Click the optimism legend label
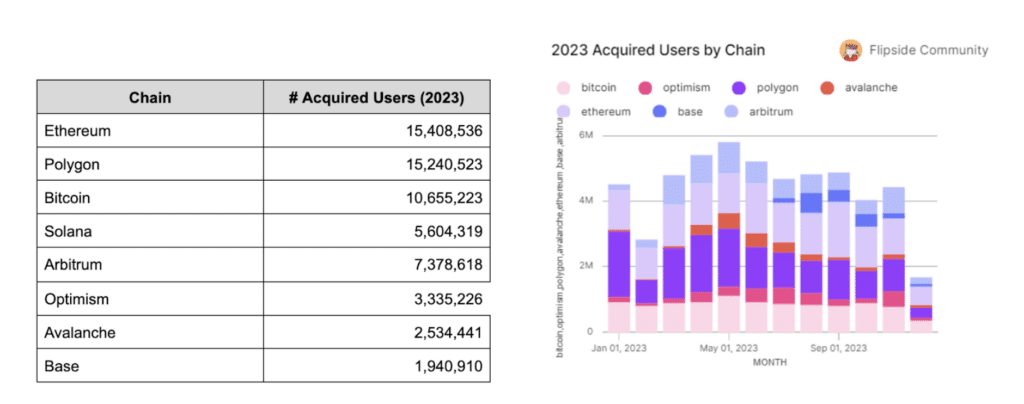 [686, 87]
